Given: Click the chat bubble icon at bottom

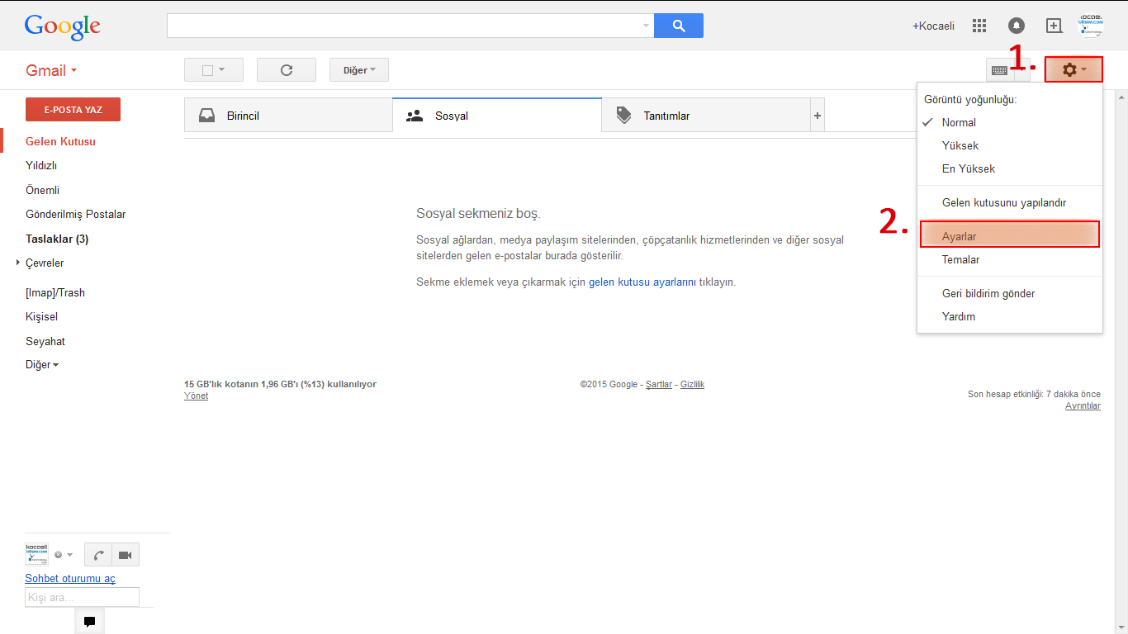Looking at the screenshot, I should pyautogui.click(x=89, y=621).
